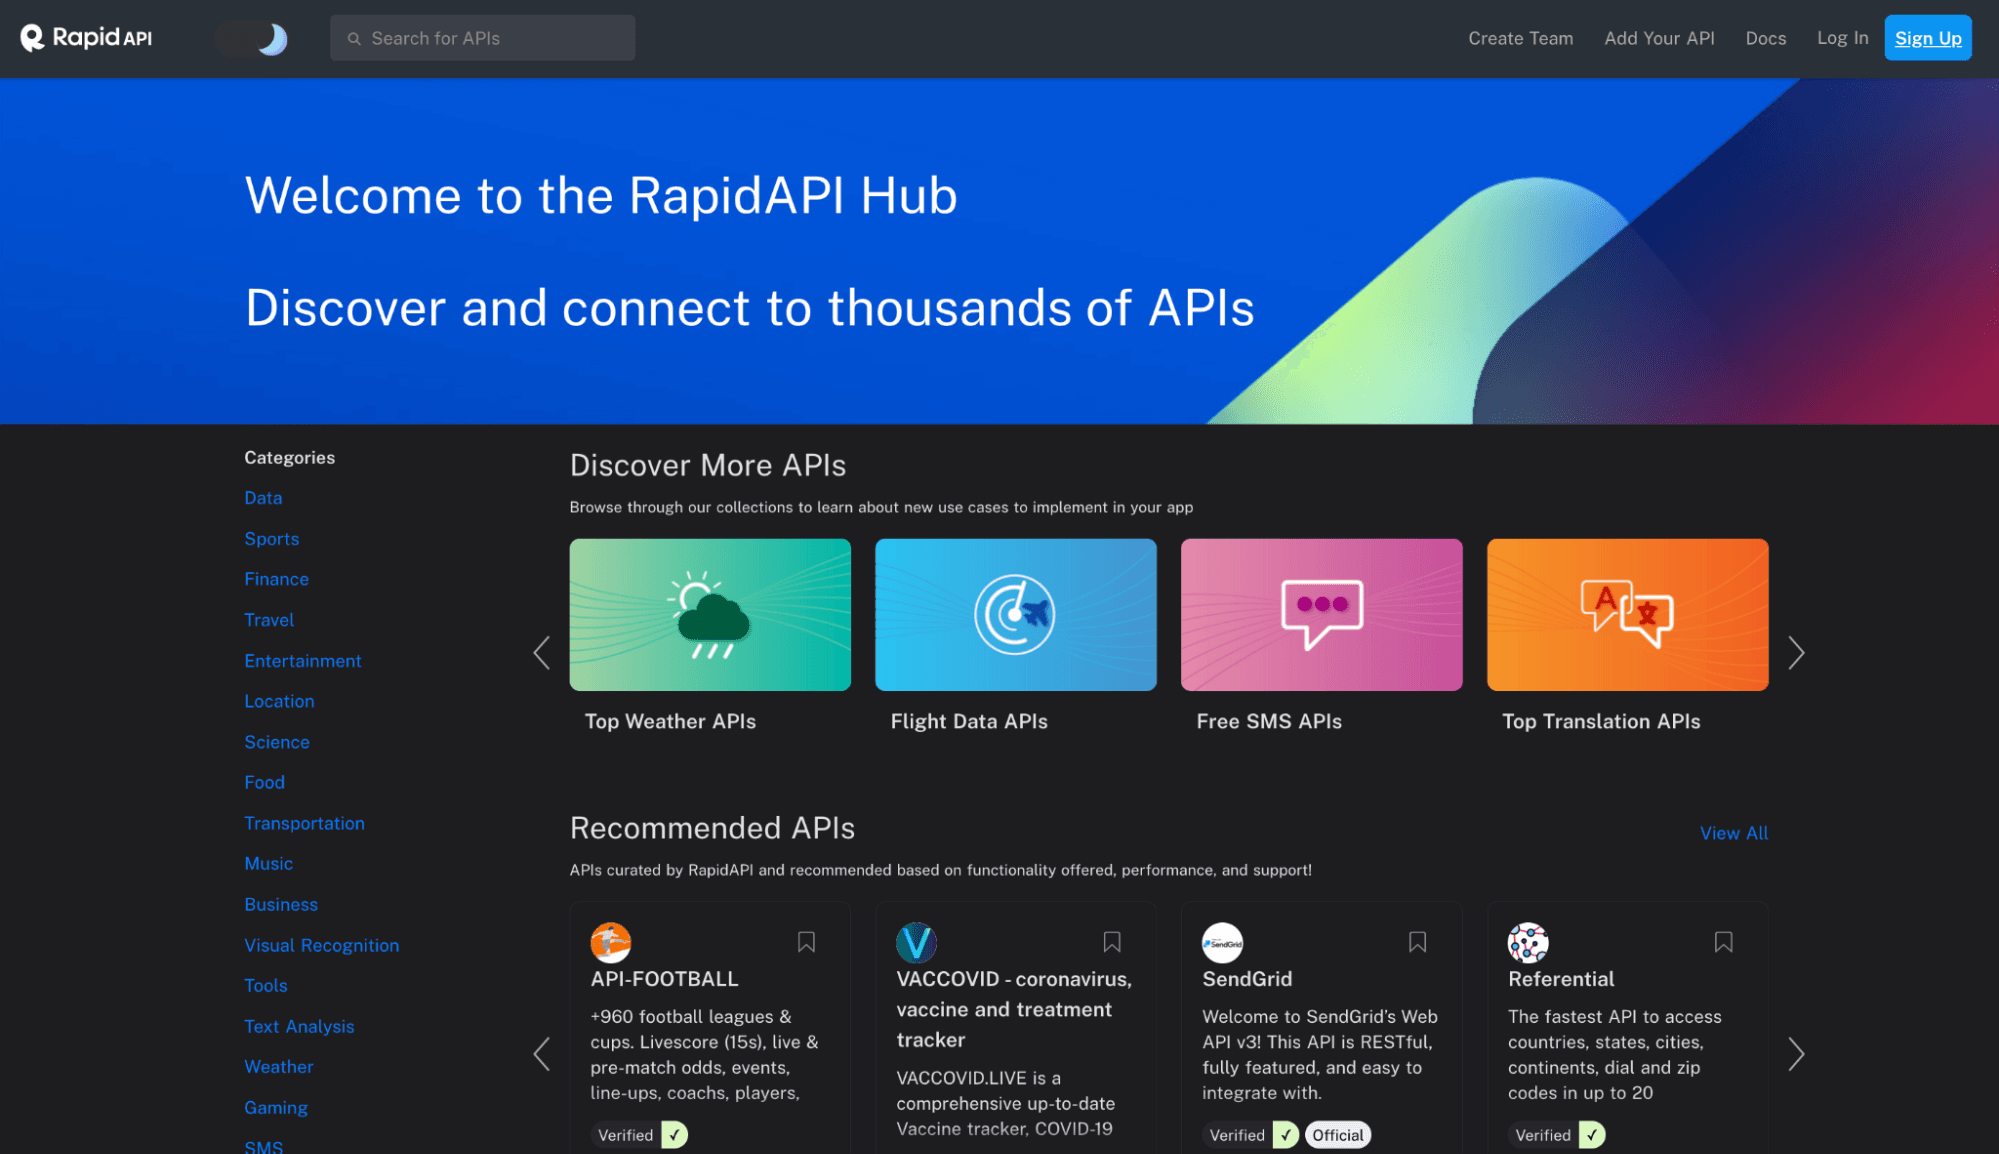Screen dimensions: 1999x1154
Task: Bookmark the API-FOOTBALL API
Action: point(806,942)
